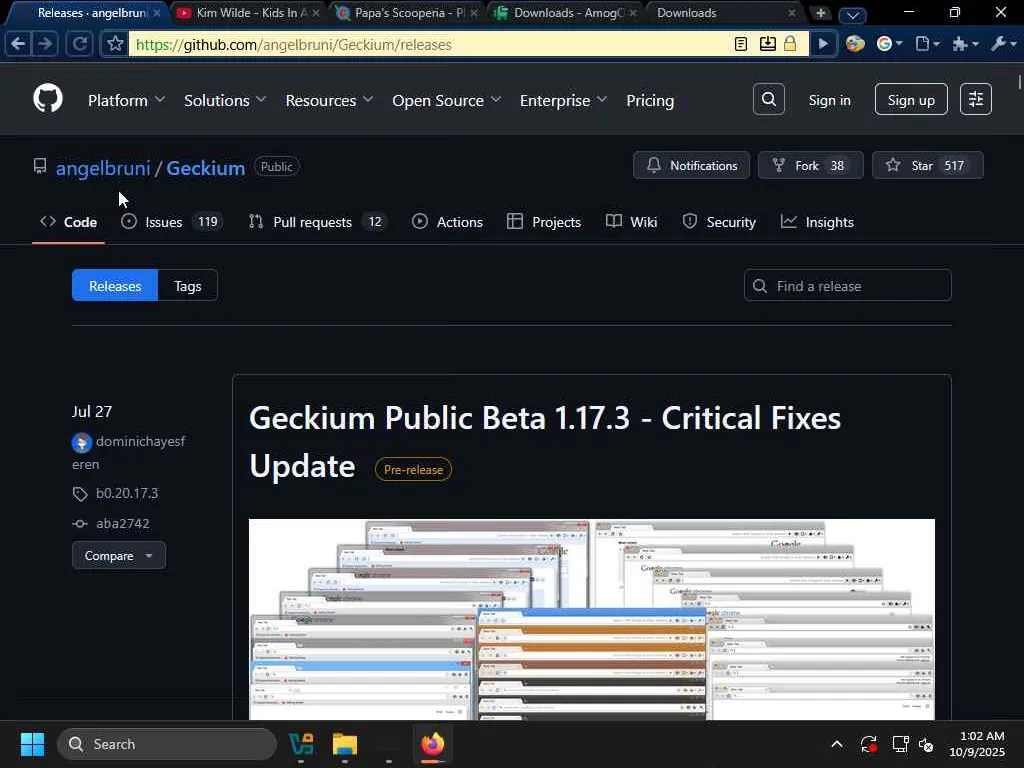Open the Insights tab
The image size is (1024, 768).
pos(817,222)
